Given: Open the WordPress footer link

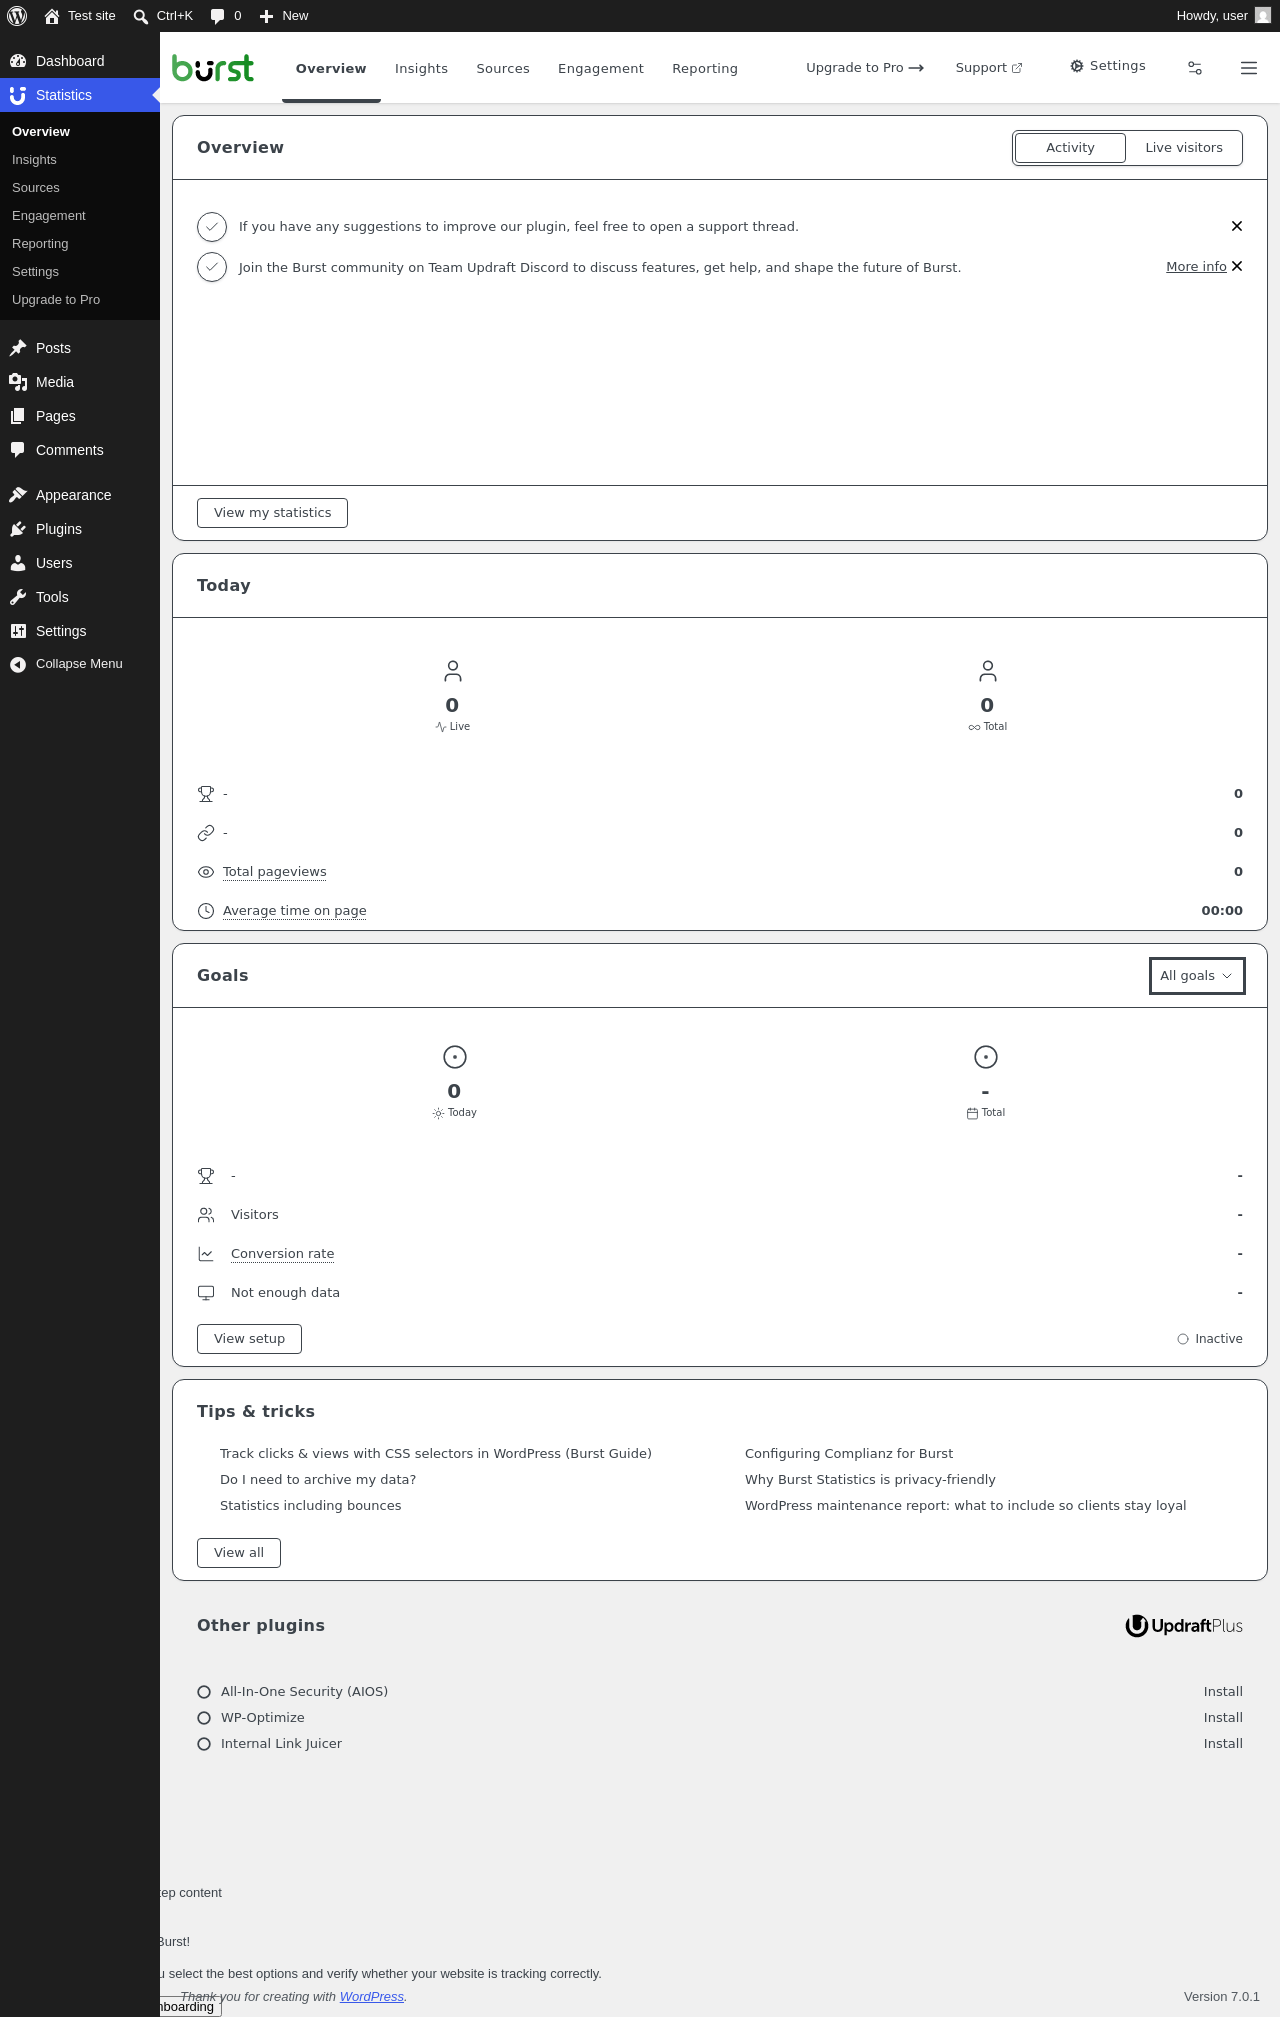Looking at the screenshot, I should click(x=372, y=1997).
